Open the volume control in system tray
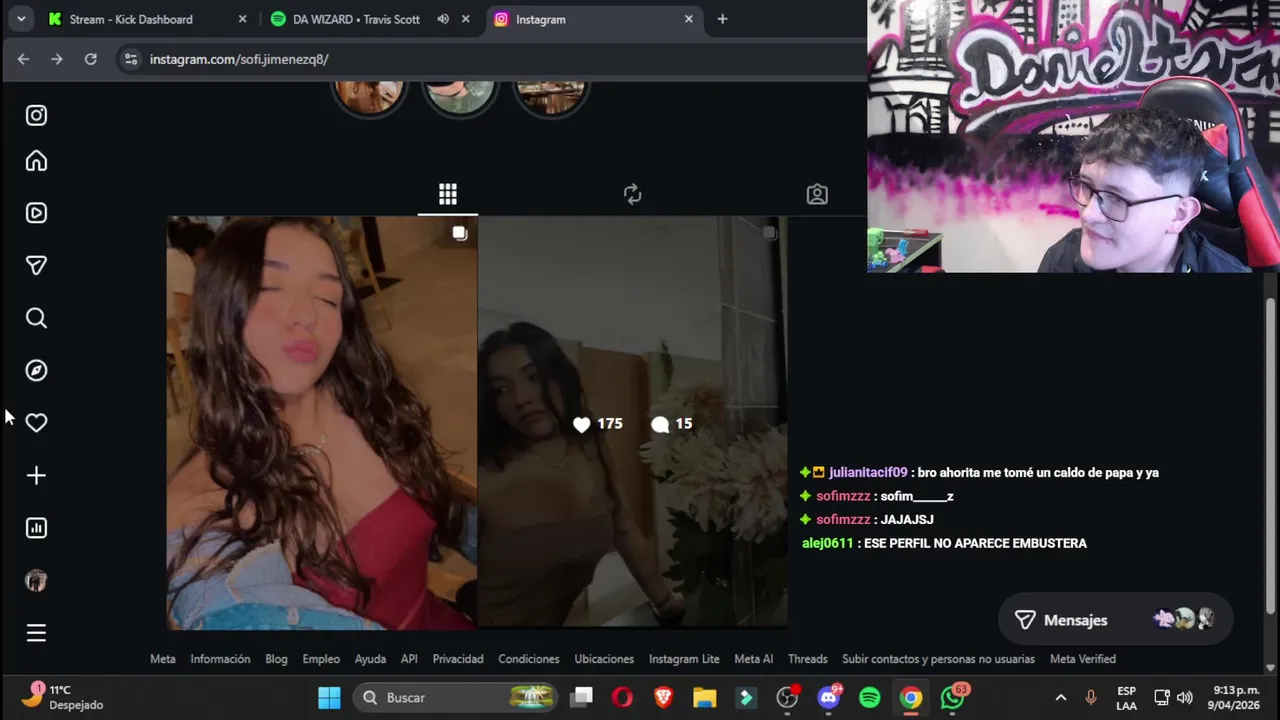This screenshot has width=1280, height=720. [1185, 697]
